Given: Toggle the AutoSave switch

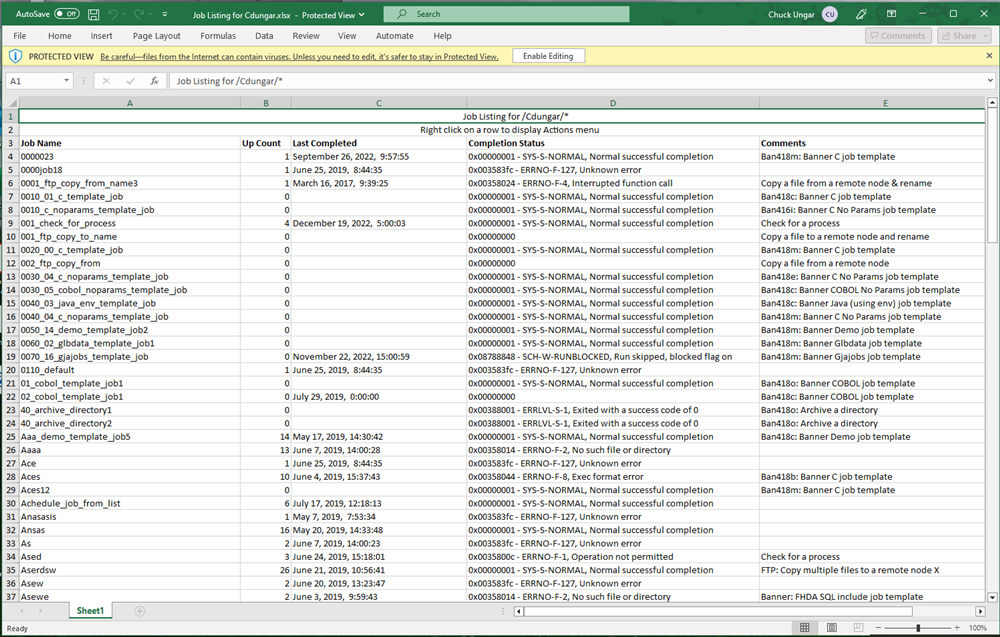Looking at the screenshot, I should pyautogui.click(x=67, y=14).
